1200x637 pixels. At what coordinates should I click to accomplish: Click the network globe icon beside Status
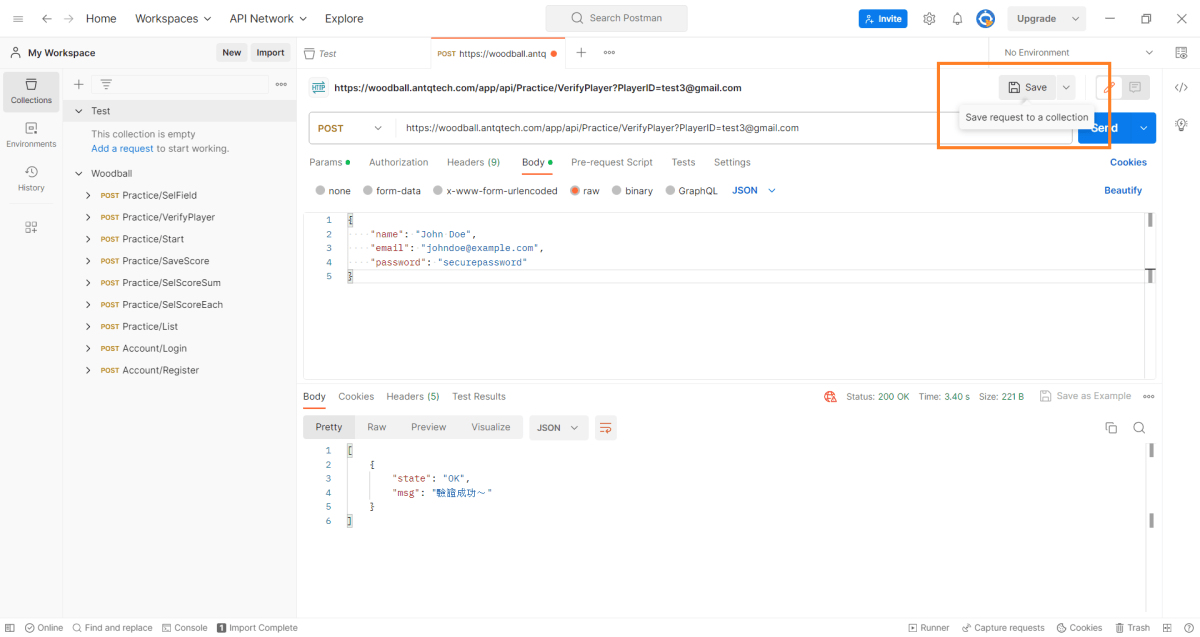[830, 396]
